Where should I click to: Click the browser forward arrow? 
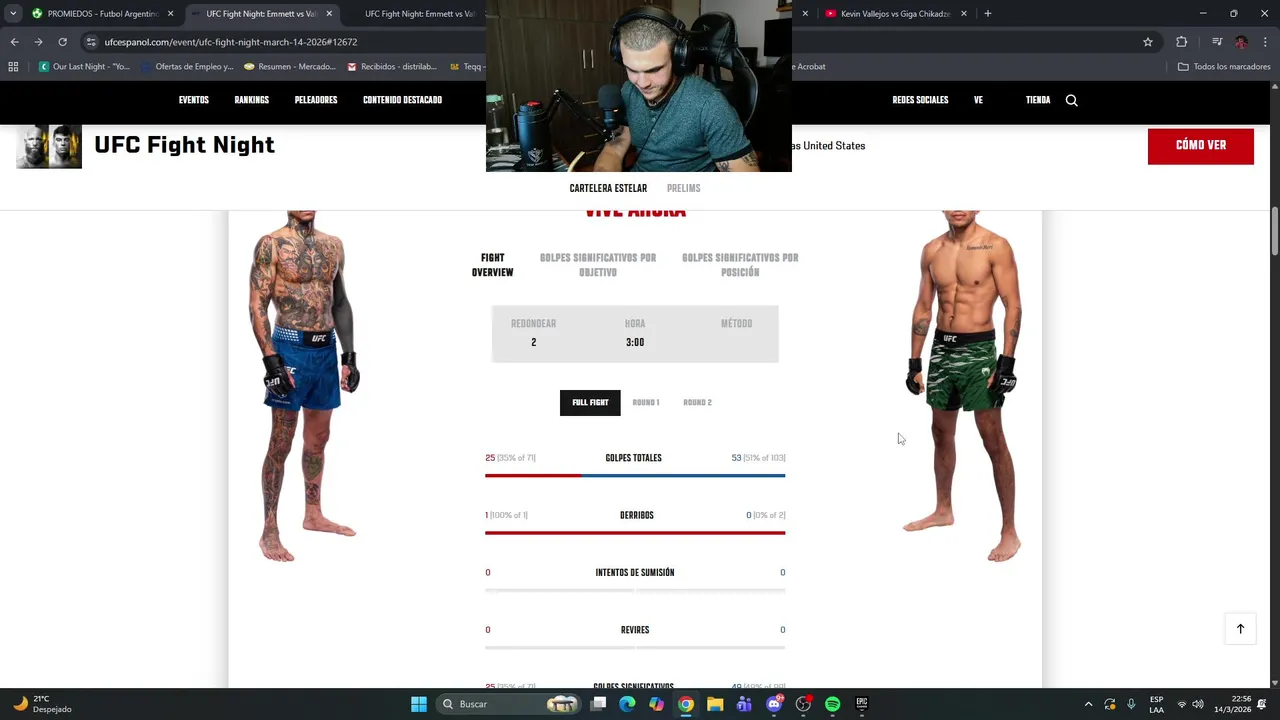38,42
